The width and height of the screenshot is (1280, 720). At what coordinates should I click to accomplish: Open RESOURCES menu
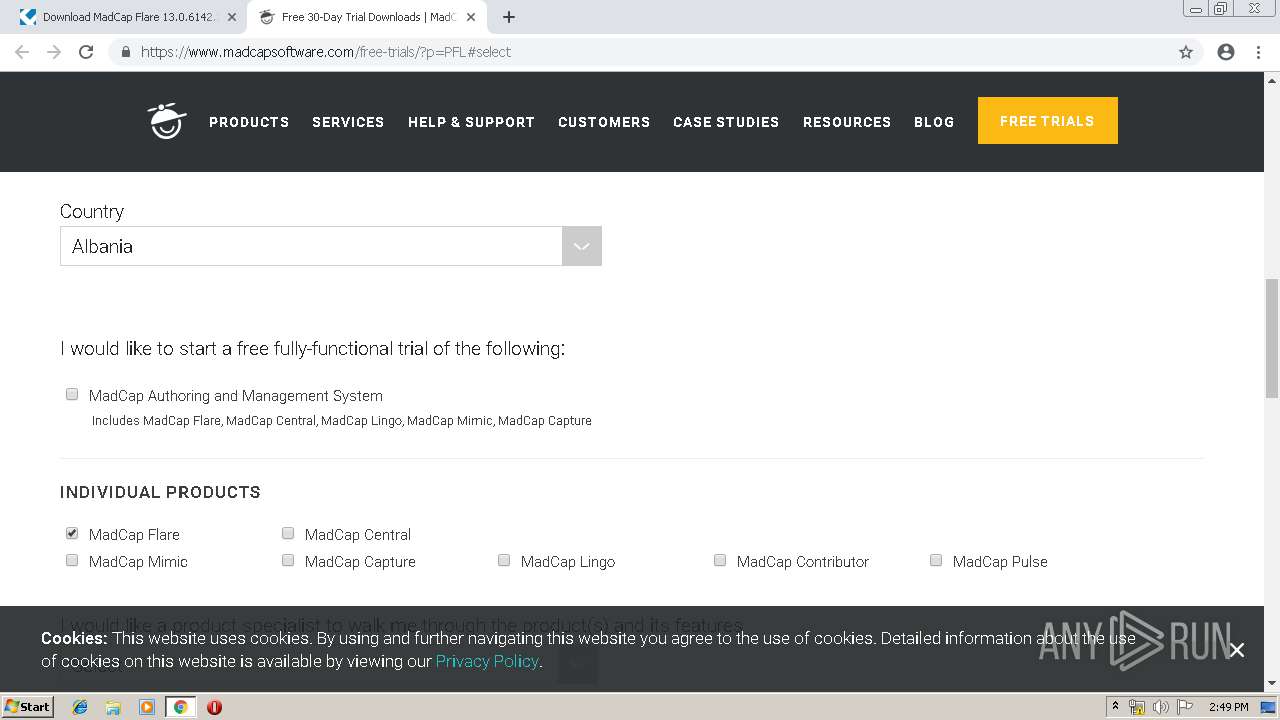pyautogui.click(x=847, y=122)
